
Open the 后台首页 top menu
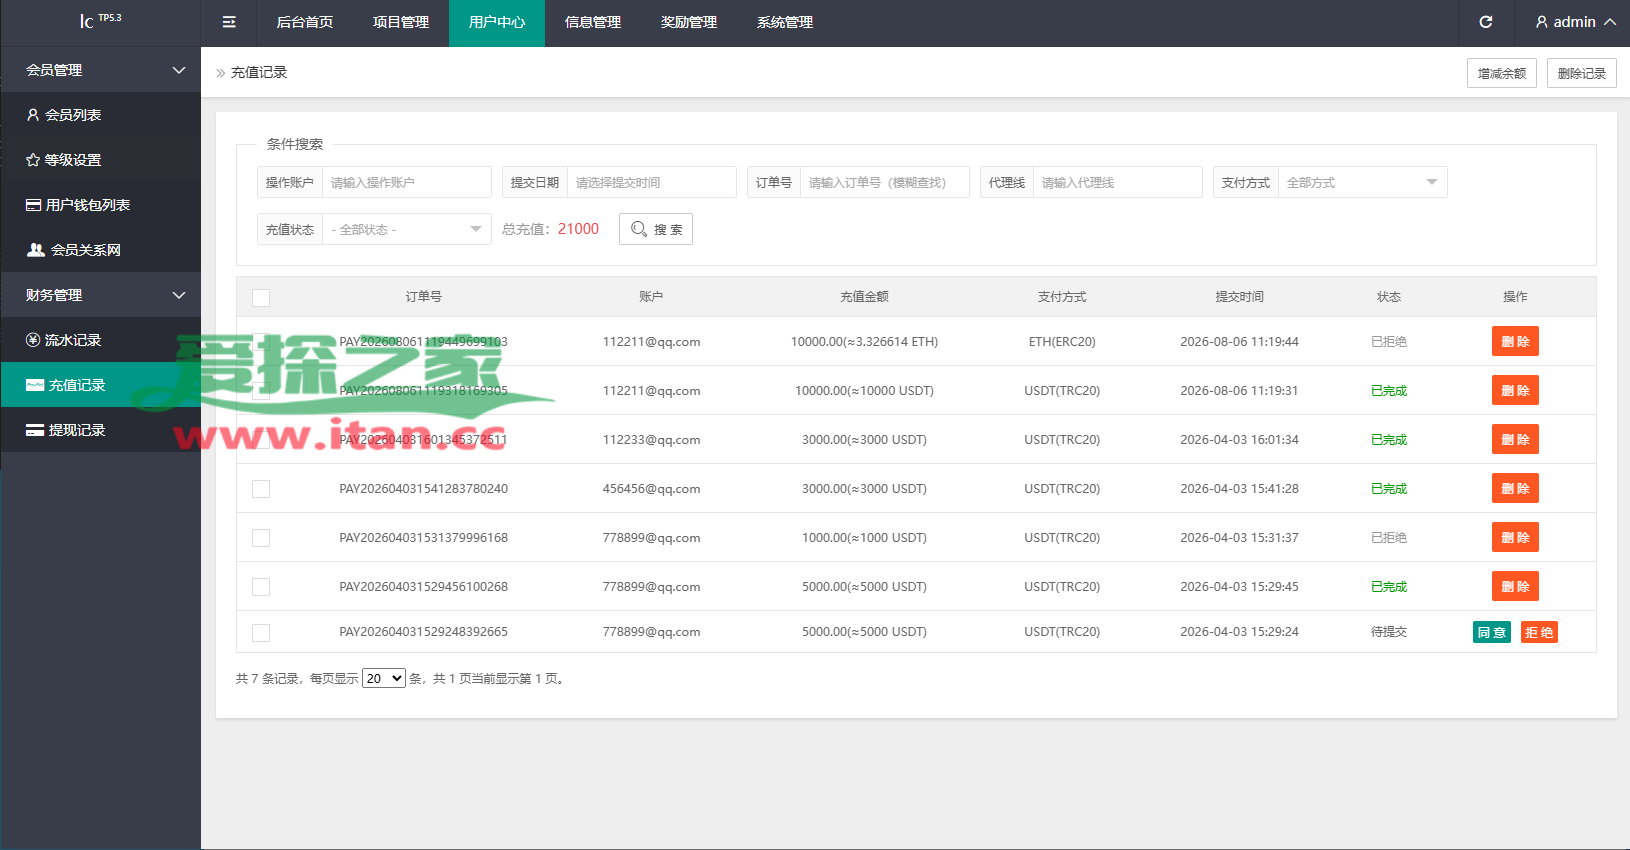[x=304, y=22]
